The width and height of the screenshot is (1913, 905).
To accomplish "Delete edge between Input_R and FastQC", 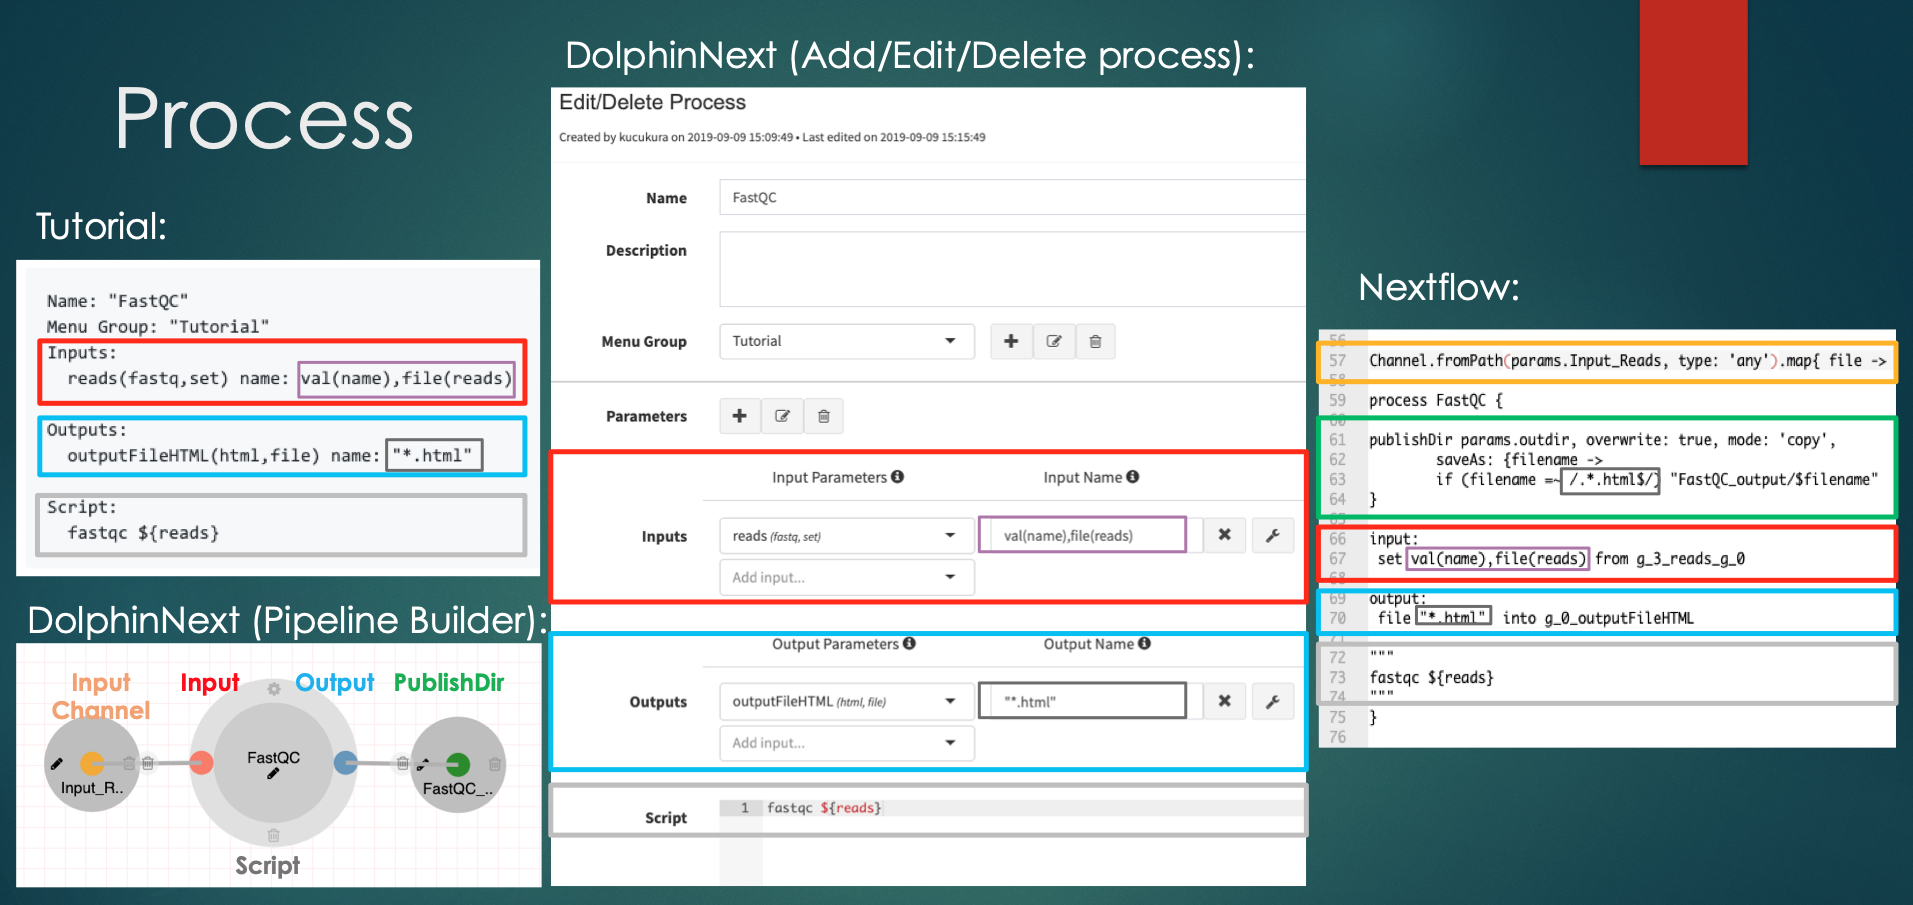I will pyautogui.click(x=148, y=763).
